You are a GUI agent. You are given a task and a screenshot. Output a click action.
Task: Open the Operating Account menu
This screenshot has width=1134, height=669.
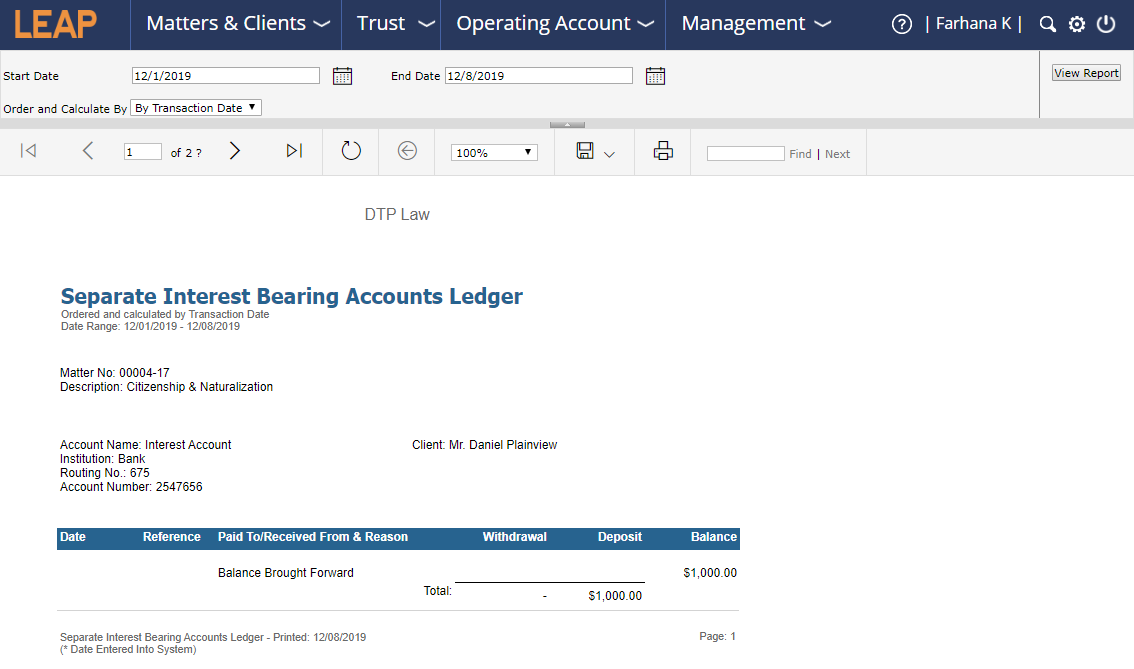(553, 23)
